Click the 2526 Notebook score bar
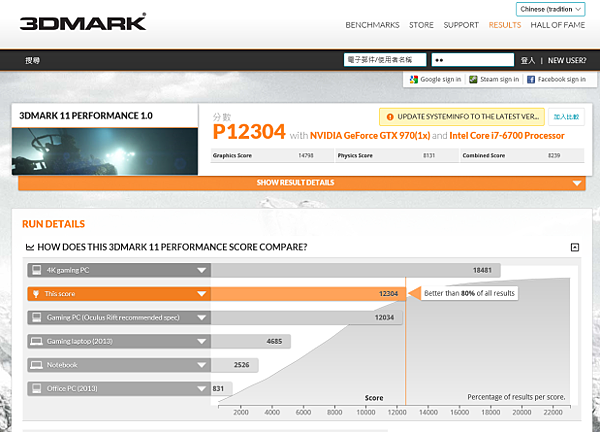This screenshot has width=600, height=432. coord(235,365)
